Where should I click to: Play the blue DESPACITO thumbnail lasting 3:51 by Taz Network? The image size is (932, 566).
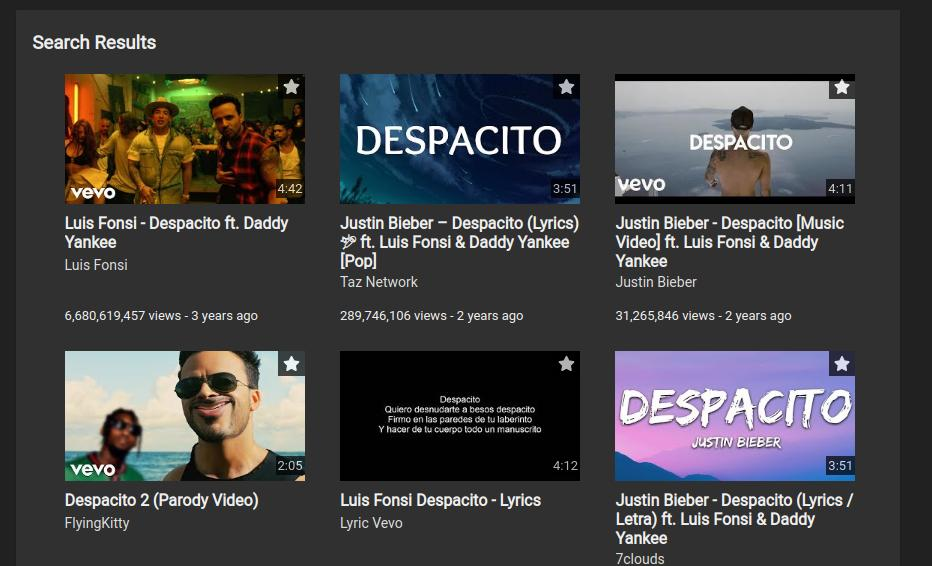click(459, 140)
